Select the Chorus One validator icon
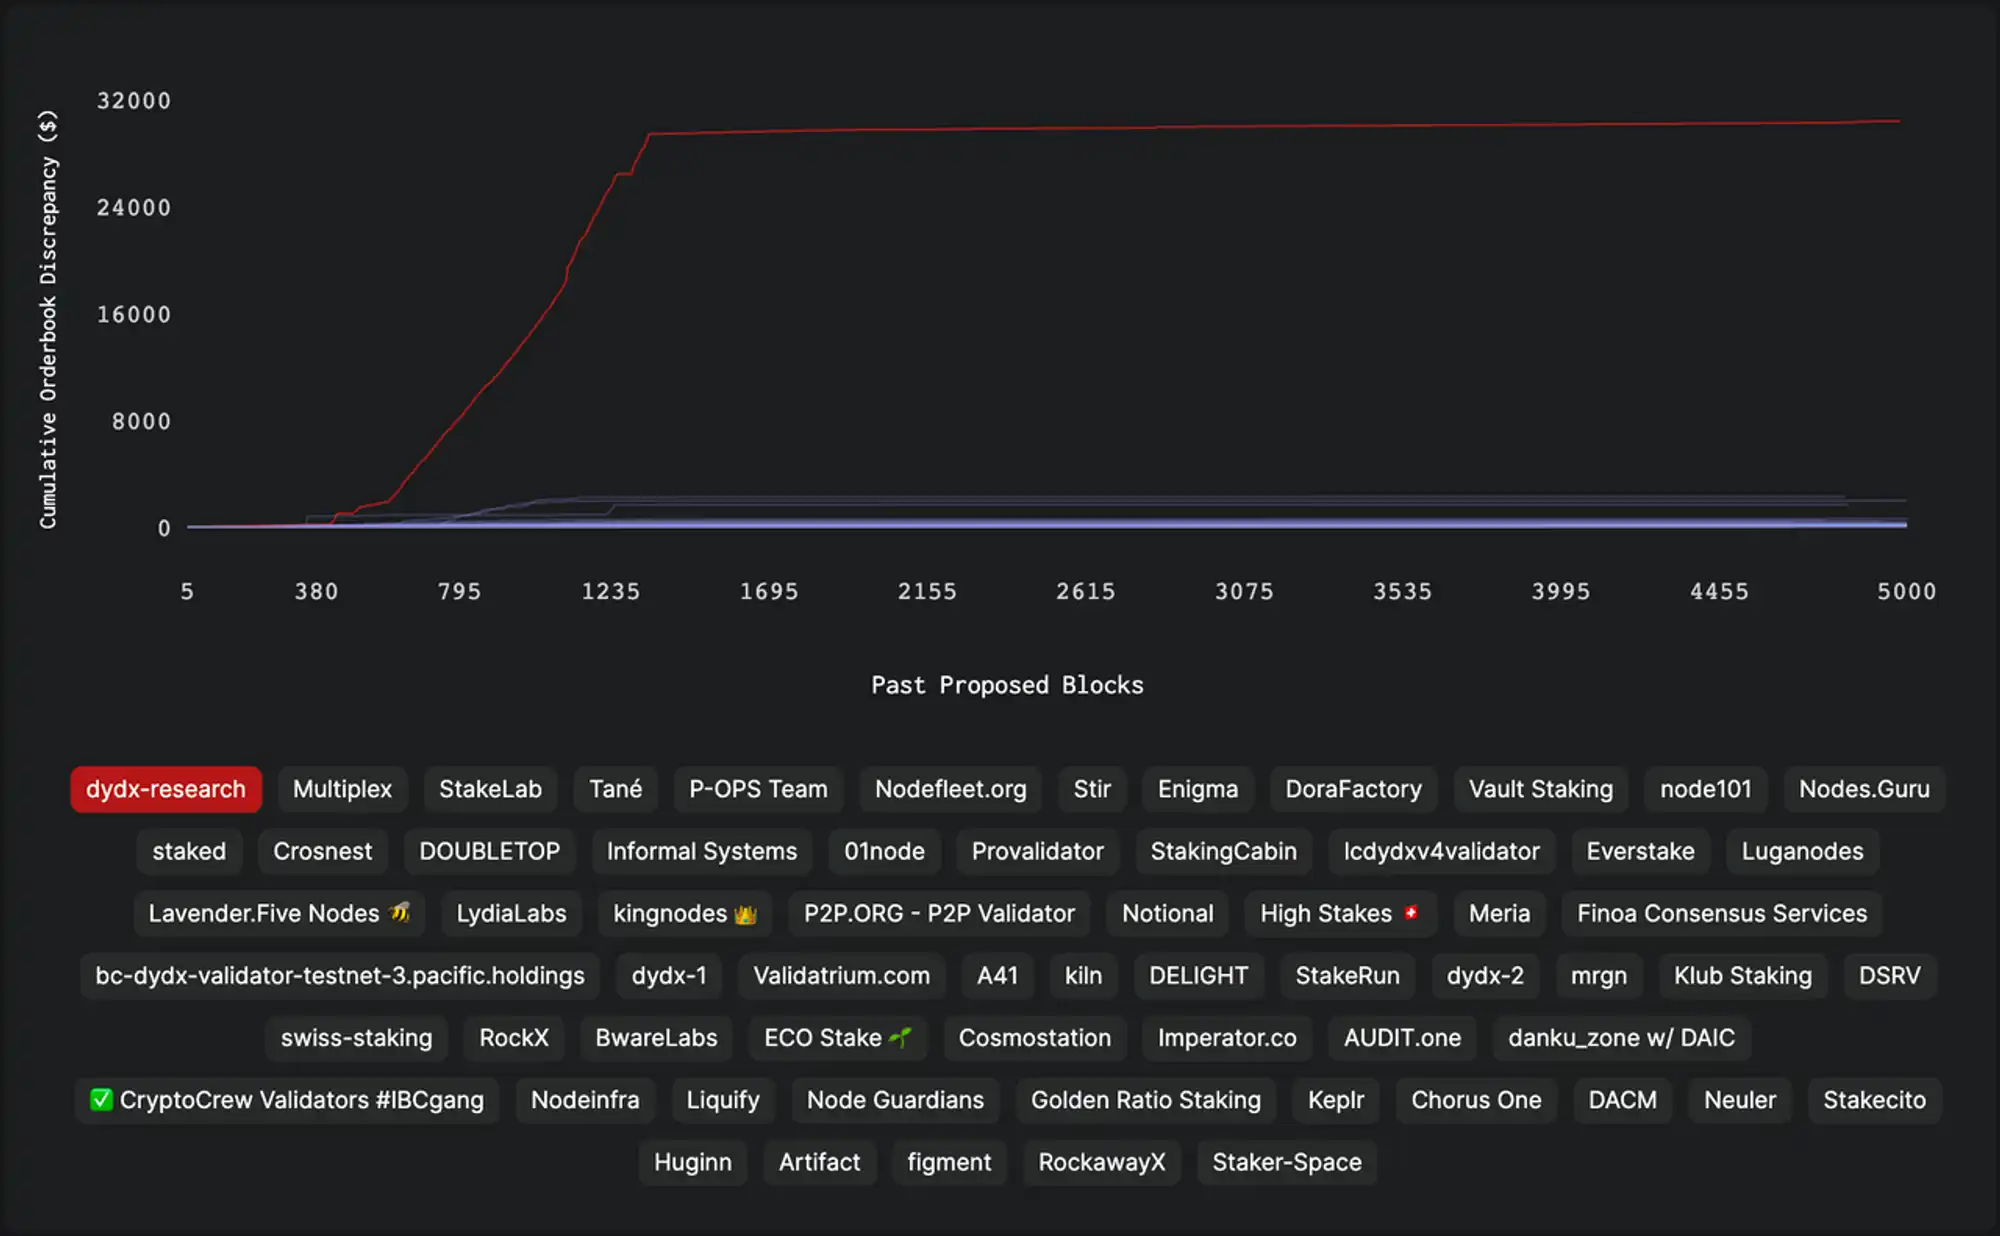This screenshot has height=1236, width=2000. coord(1476,1100)
